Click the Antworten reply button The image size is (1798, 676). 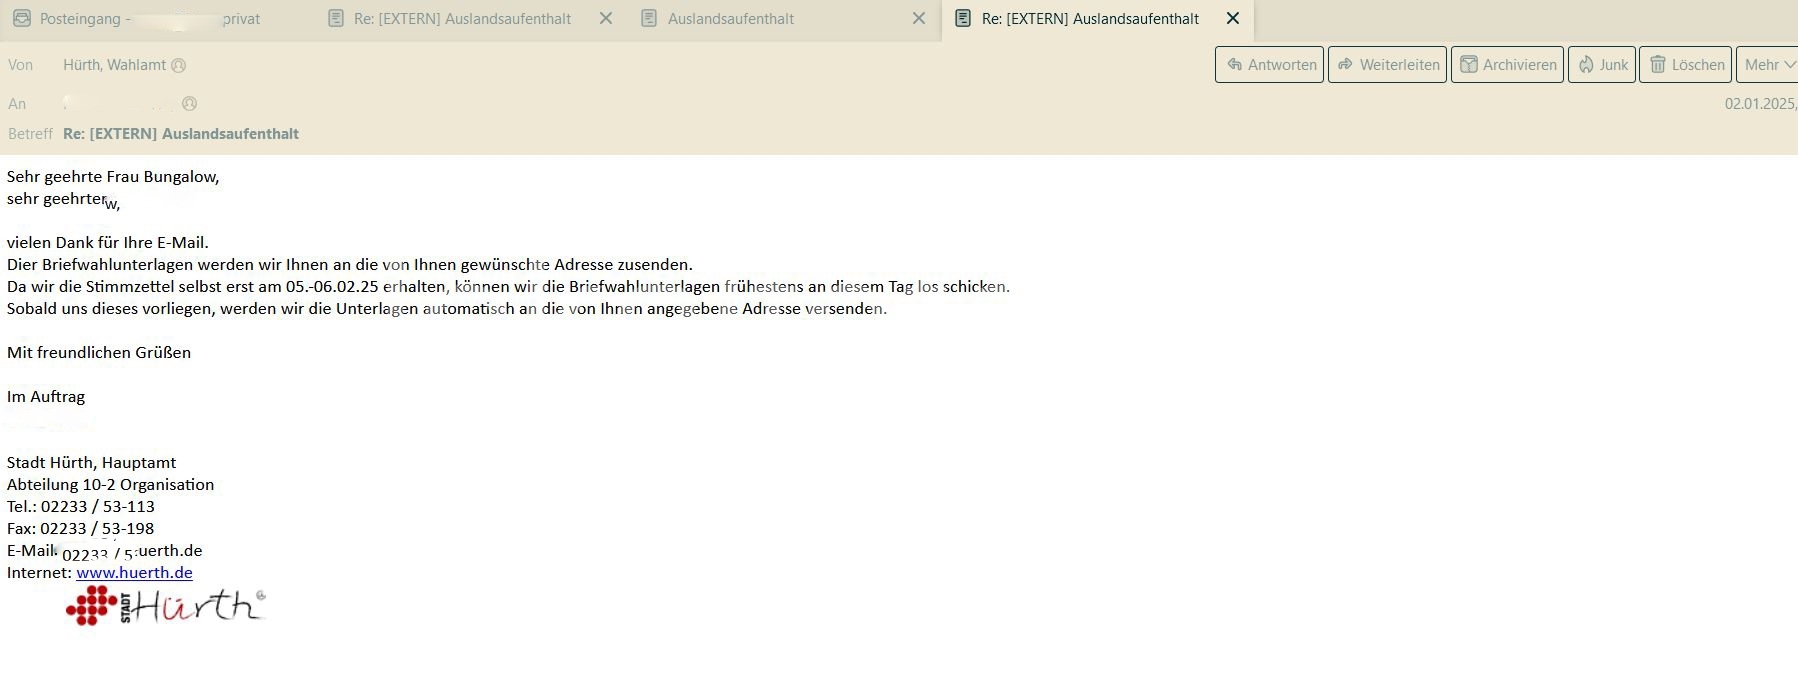[1269, 65]
